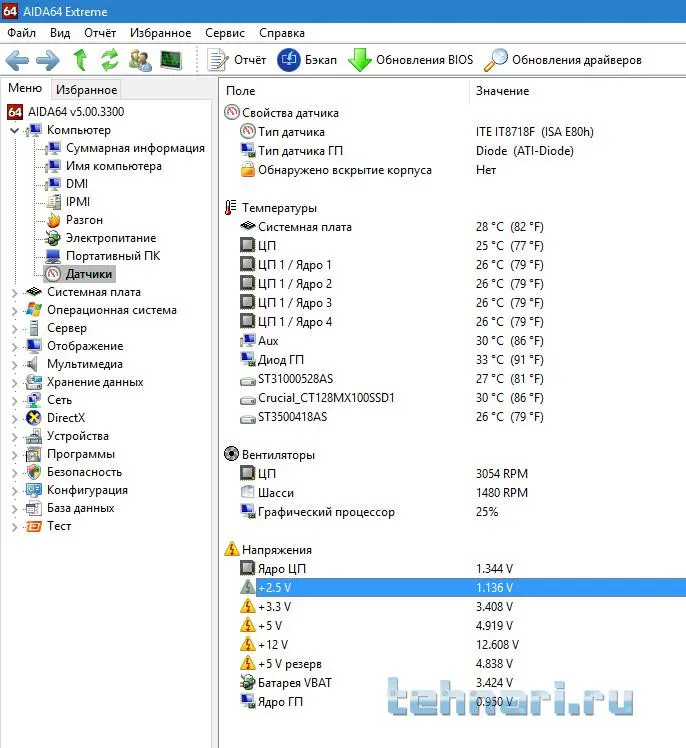Open the user management people icon
This screenshot has width=686, height=748.
[140, 60]
